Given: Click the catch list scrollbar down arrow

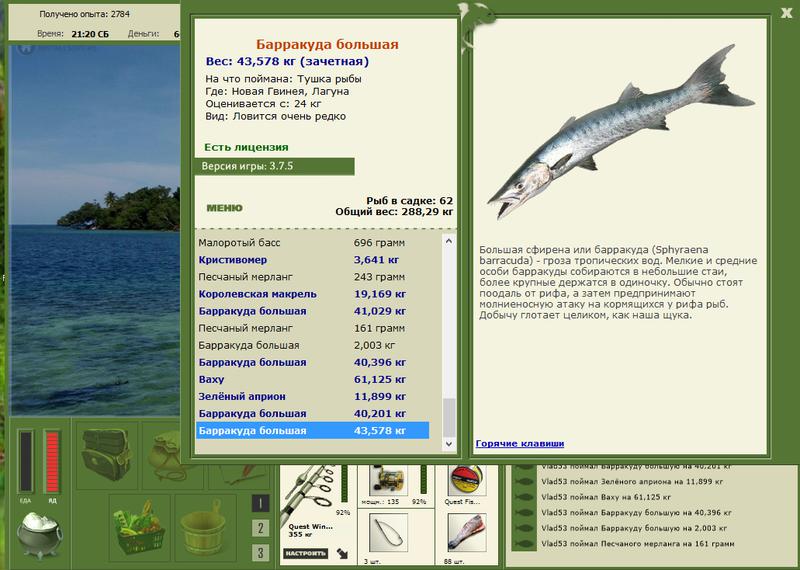Looking at the screenshot, I should click(x=449, y=444).
